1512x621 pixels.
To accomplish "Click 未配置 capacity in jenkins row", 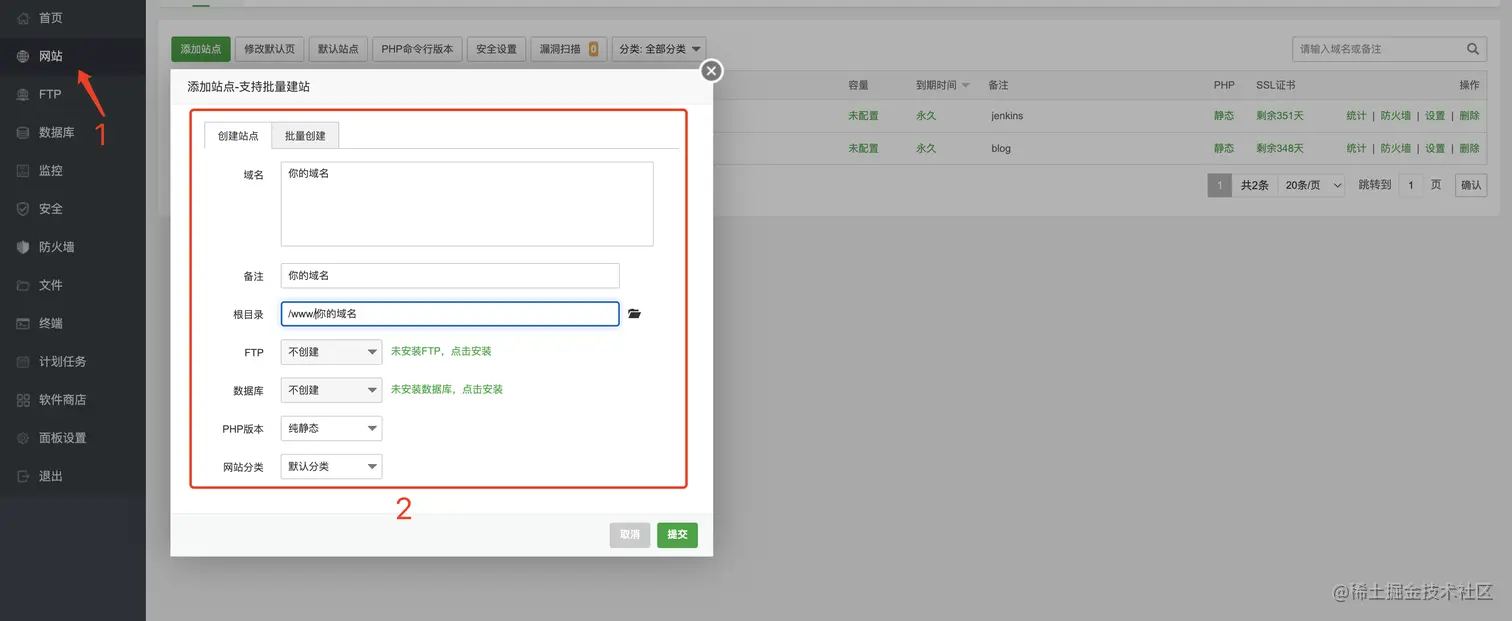I will pyautogui.click(x=863, y=116).
